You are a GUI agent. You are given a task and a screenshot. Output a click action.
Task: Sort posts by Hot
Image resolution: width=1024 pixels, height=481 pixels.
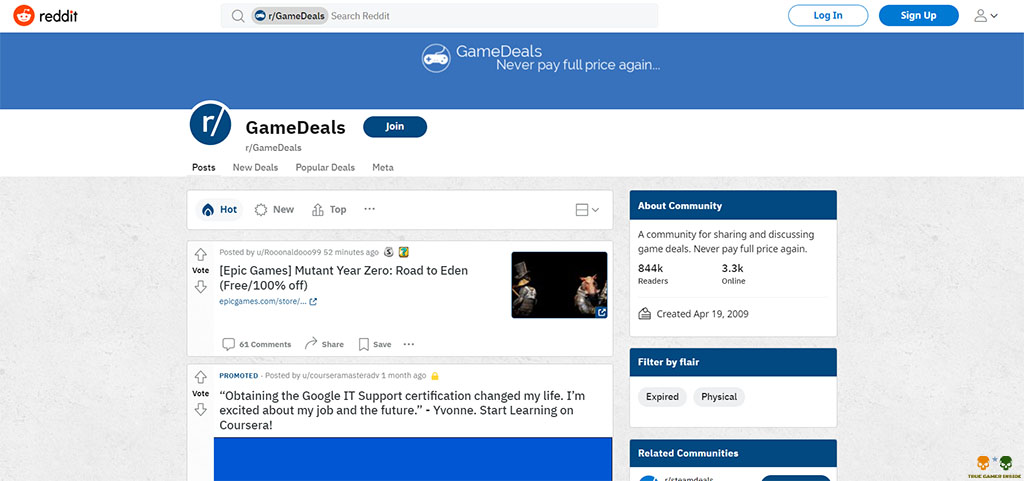click(x=219, y=210)
